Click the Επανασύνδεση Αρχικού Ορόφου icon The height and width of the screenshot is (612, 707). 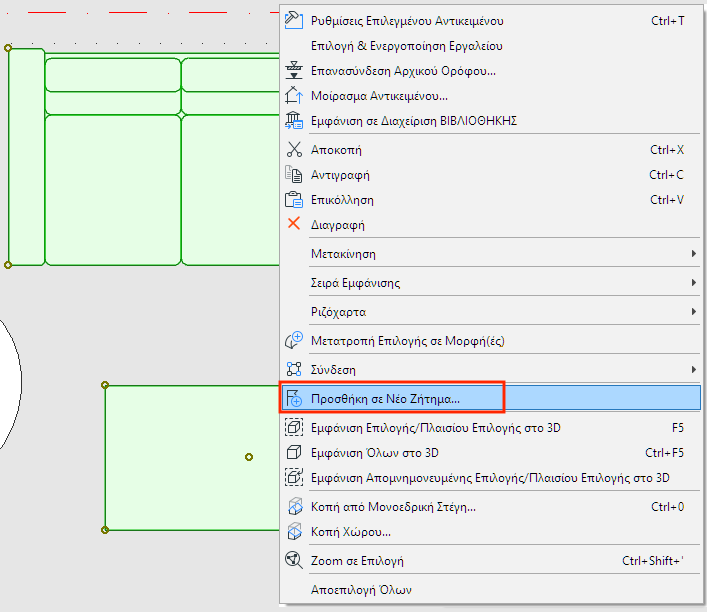pyautogui.click(x=294, y=70)
